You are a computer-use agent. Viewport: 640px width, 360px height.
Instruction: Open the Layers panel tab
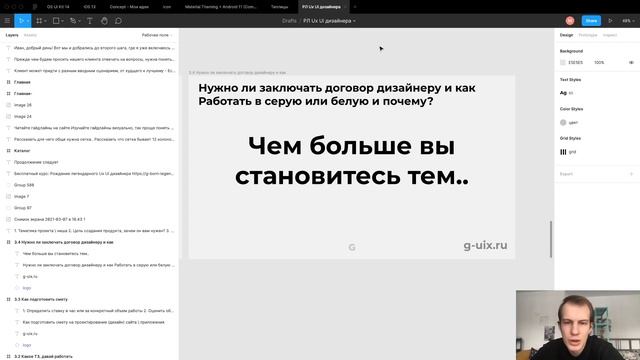coord(12,35)
